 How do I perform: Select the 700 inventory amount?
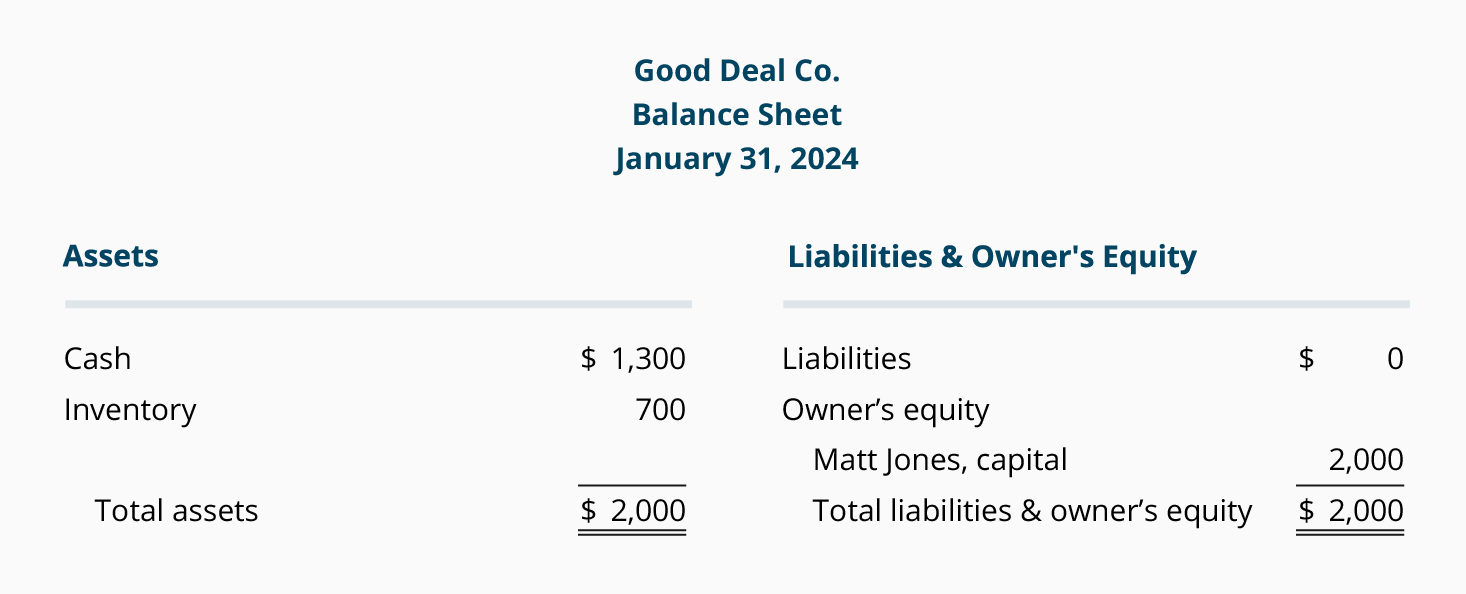(661, 410)
